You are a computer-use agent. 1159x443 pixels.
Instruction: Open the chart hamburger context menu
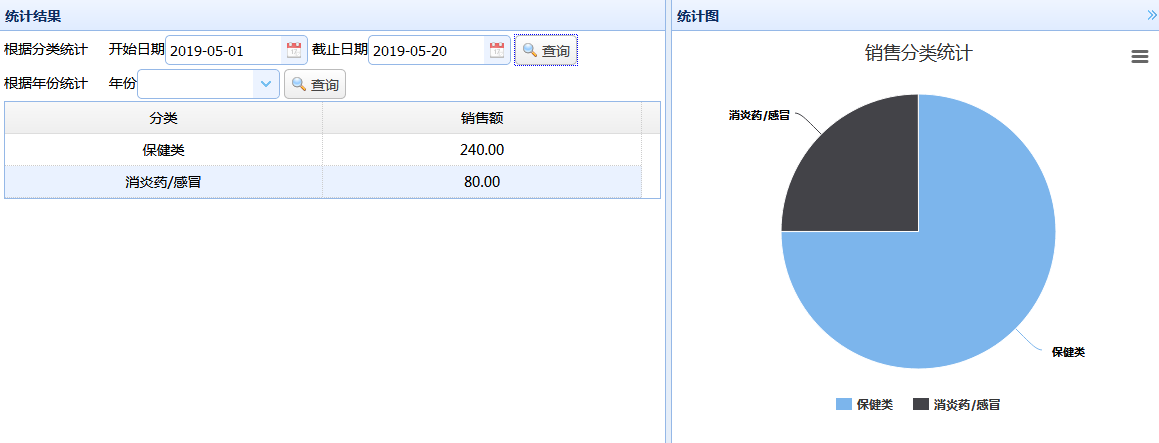click(1140, 57)
